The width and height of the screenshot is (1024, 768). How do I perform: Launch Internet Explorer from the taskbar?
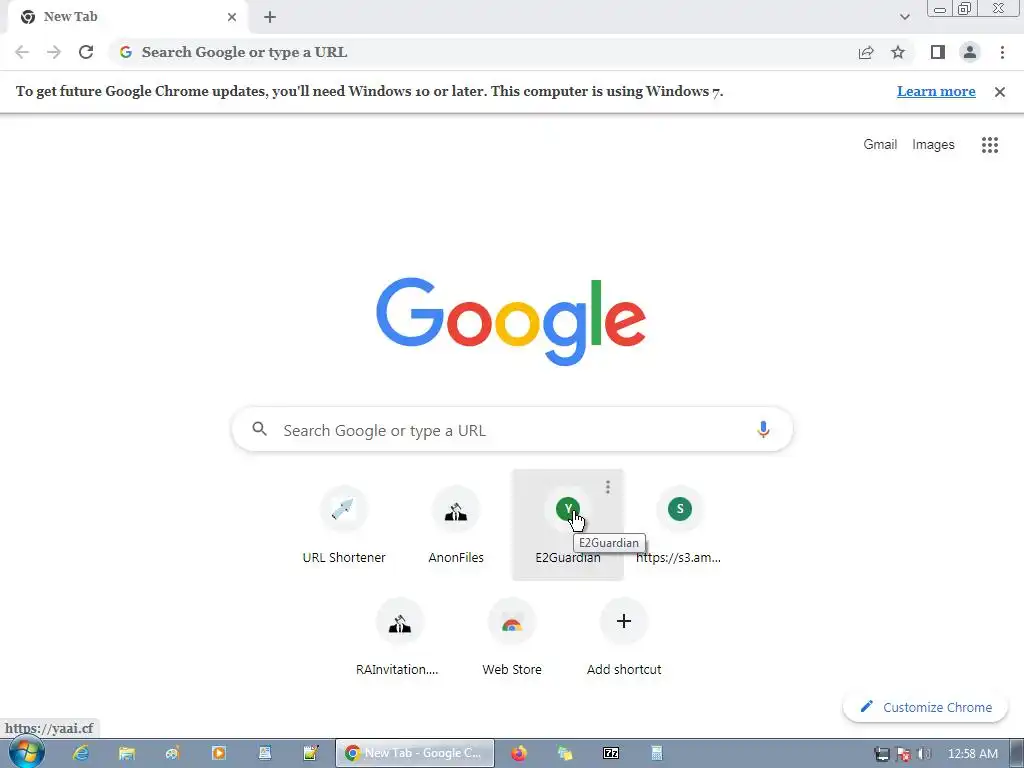(80, 753)
